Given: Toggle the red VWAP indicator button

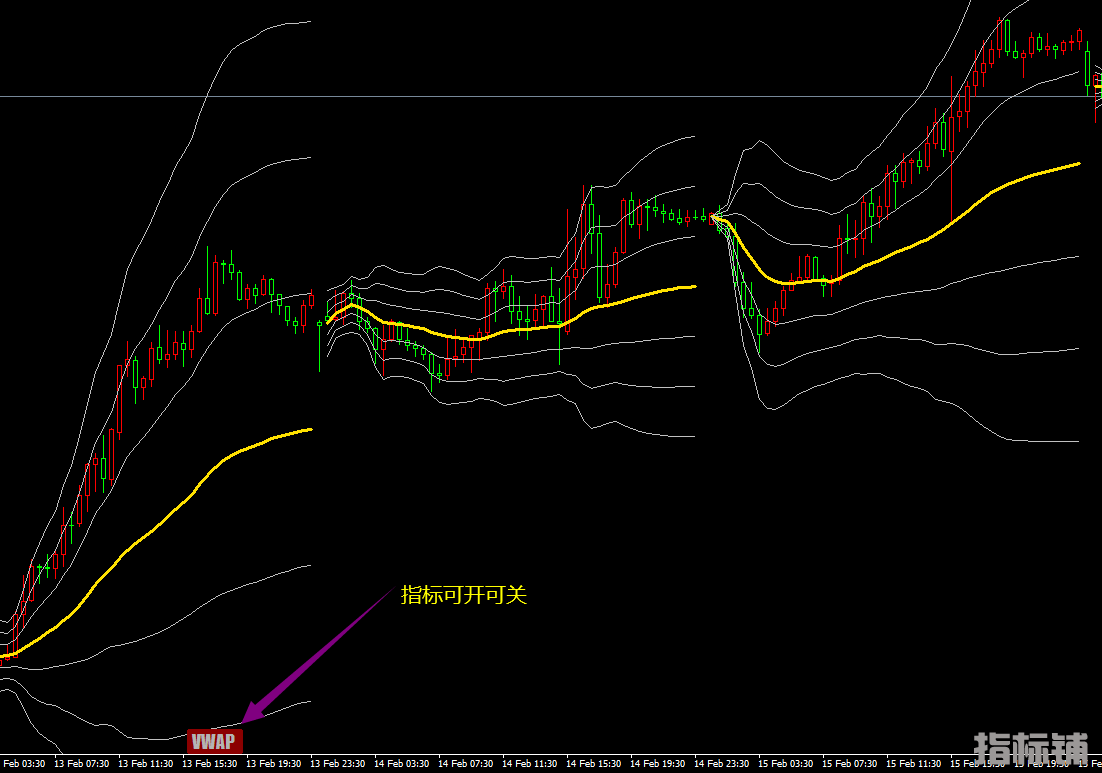Looking at the screenshot, I should click(215, 741).
